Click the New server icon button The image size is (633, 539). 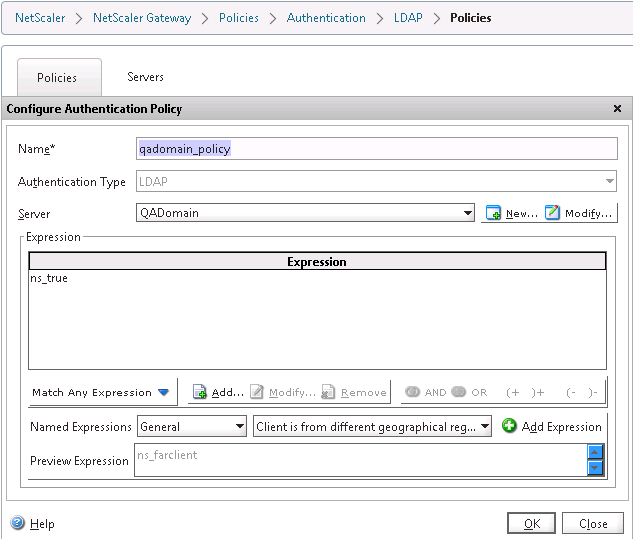[x=493, y=213]
